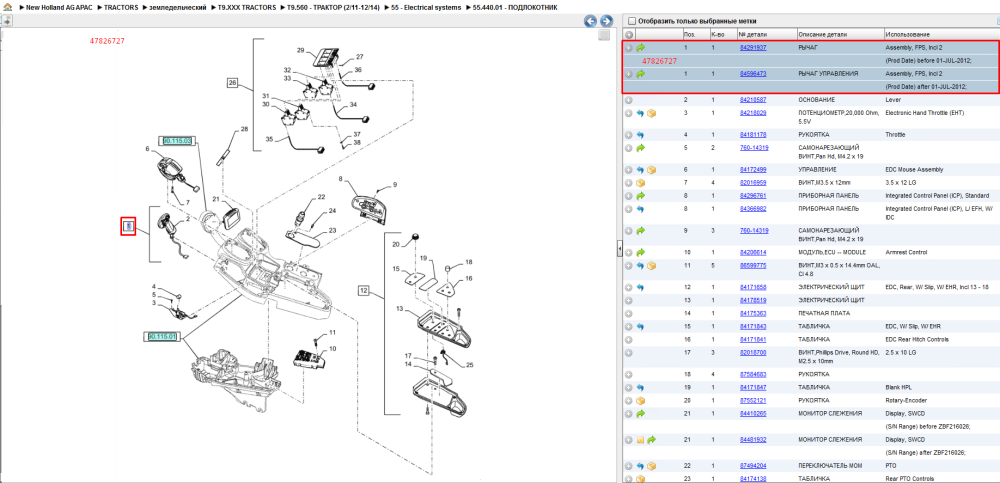The height and width of the screenshot is (483, 1000).
Task: Click the blue arrow for part 84171658
Action: (x=641, y=288)
